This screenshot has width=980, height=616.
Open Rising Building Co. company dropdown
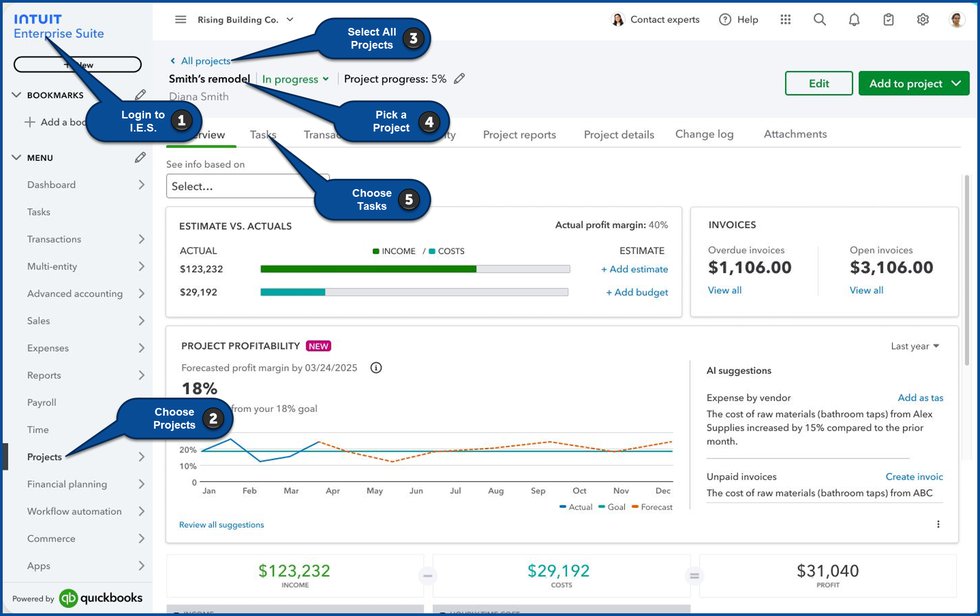pos(246,19)
